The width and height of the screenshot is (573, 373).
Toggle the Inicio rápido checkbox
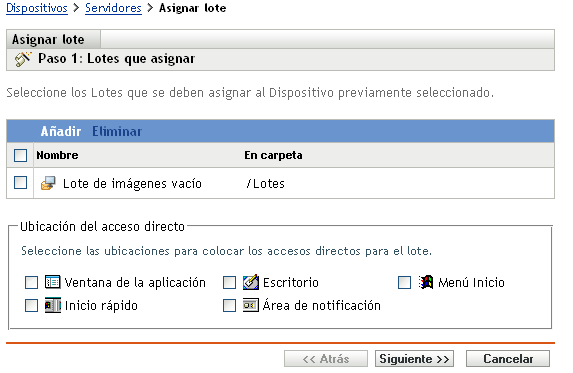coord(31,305)
